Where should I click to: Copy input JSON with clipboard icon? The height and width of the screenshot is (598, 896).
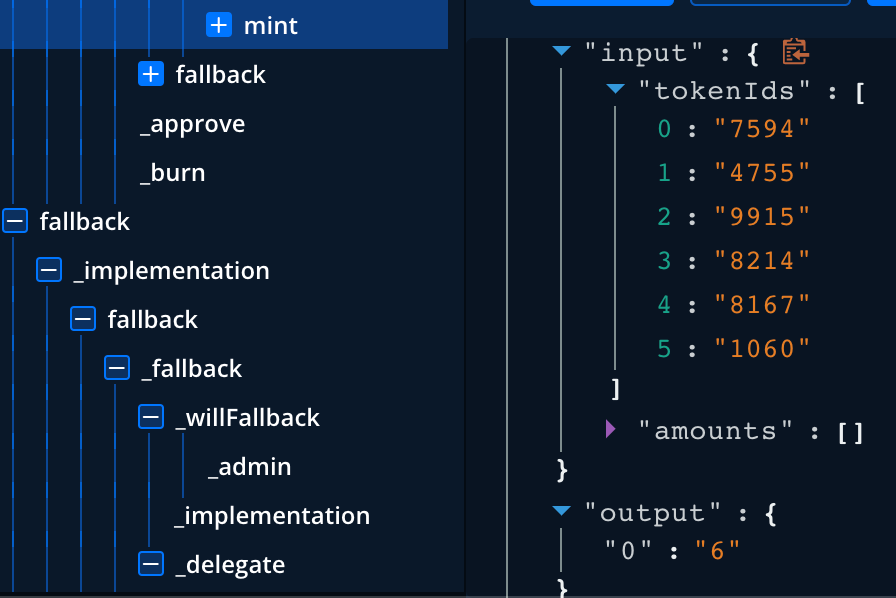click(795, 51)
